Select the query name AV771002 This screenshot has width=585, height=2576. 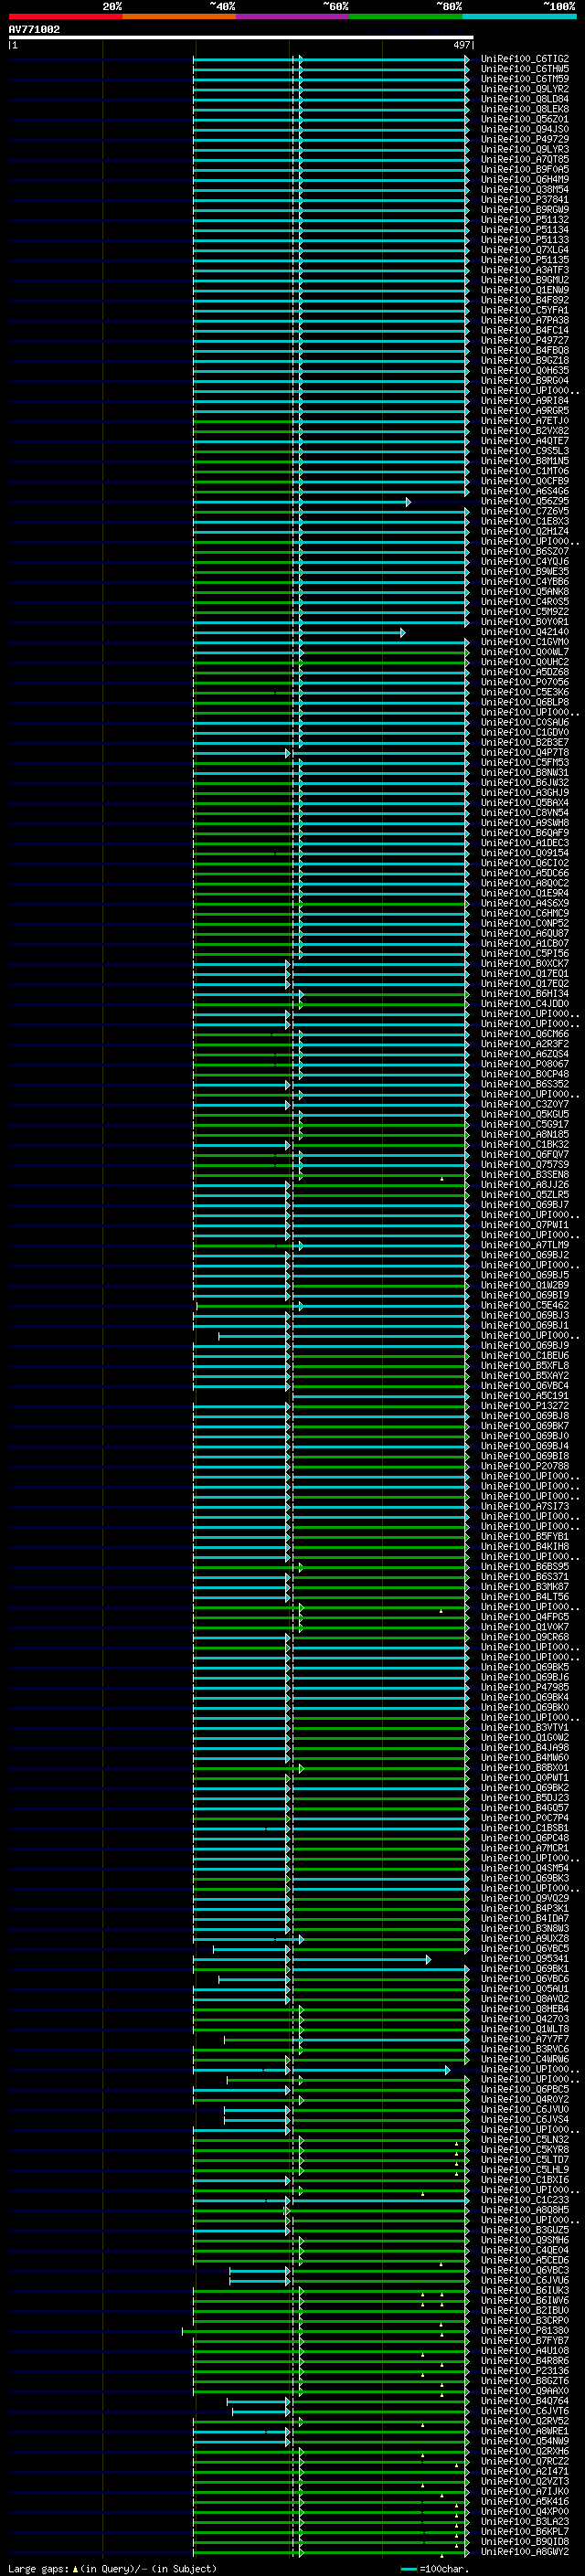(34, 29)
